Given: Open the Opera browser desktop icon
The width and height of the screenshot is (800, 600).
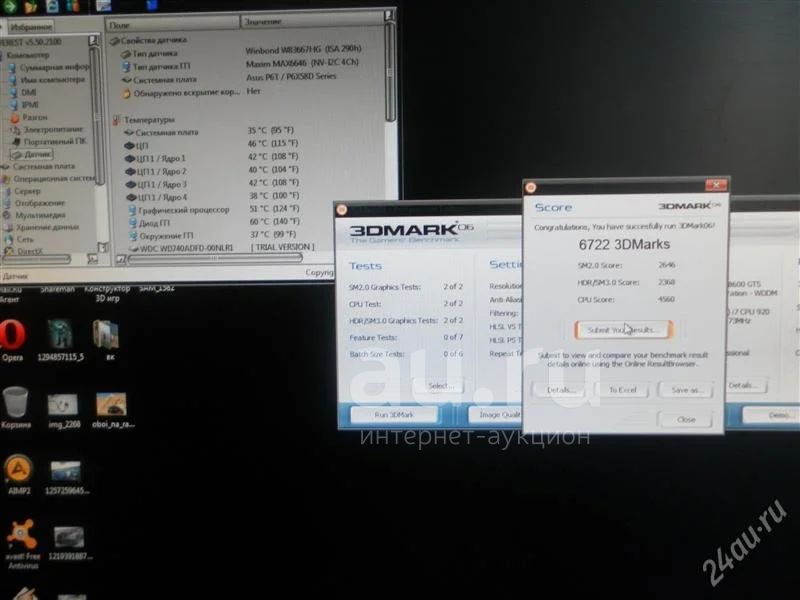Looking at the screenshot, I should click(x=12, y=341).
